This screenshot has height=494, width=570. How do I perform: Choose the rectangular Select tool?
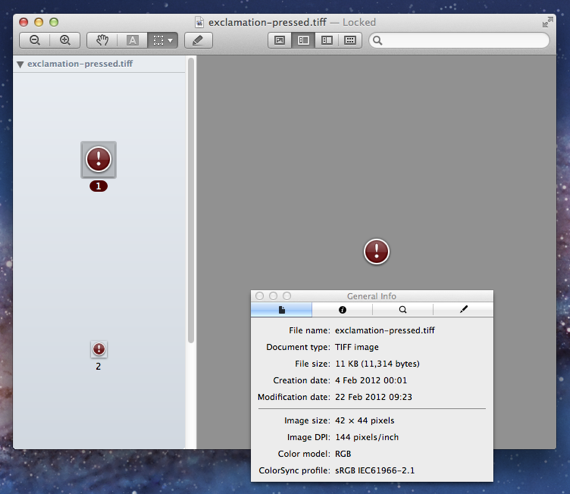158,40
